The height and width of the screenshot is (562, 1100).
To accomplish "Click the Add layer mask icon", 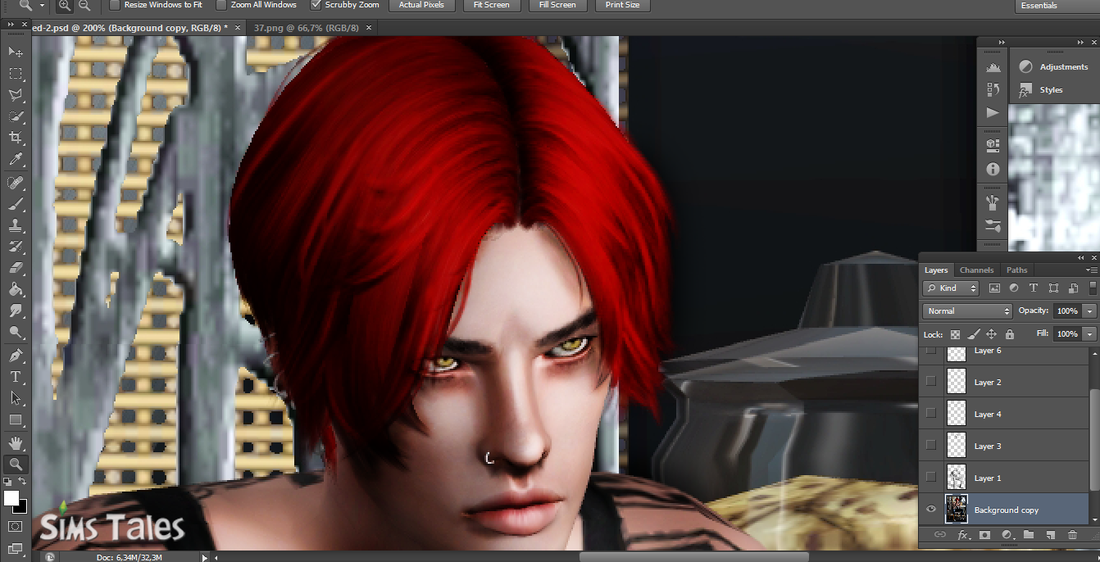I will (984, 535).
